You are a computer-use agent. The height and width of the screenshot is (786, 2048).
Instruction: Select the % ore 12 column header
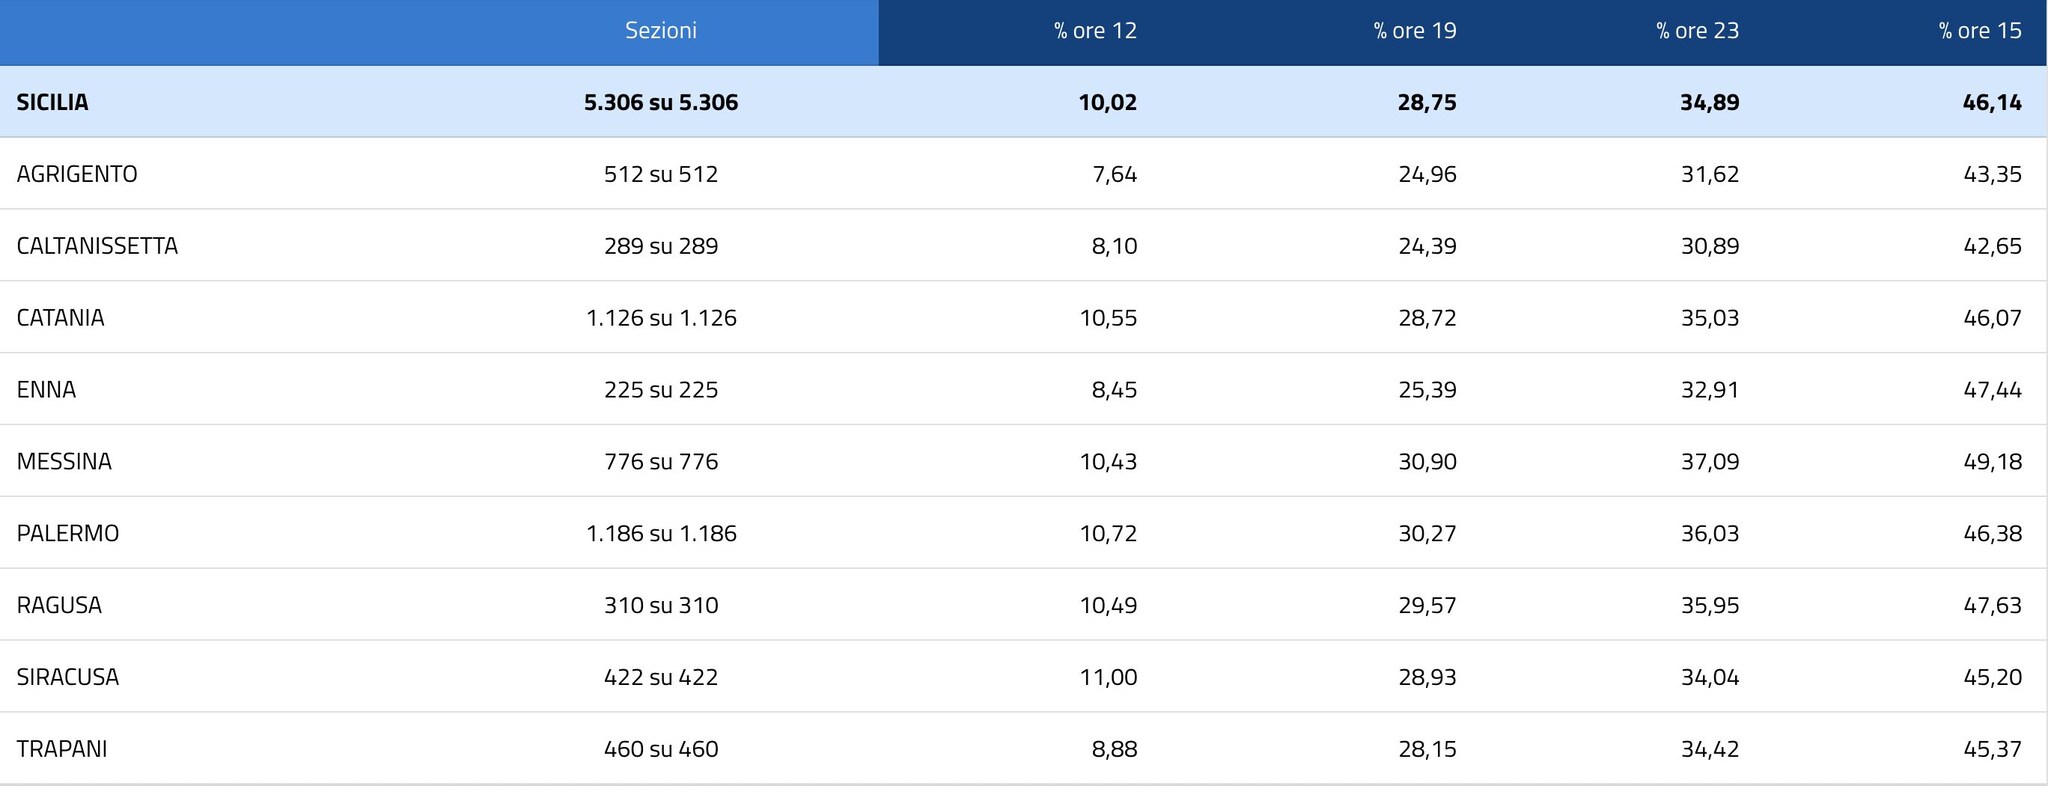click(x=1095, y=31)
